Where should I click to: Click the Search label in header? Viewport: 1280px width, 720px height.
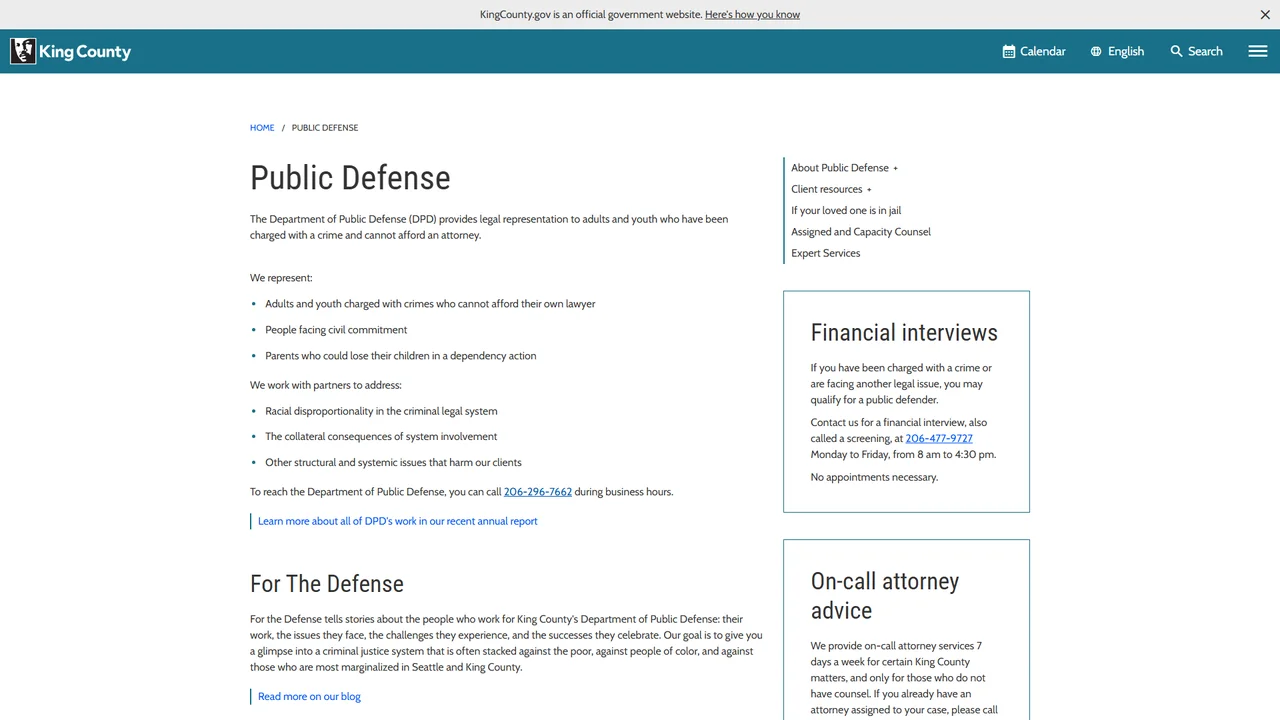point(1205,51)
